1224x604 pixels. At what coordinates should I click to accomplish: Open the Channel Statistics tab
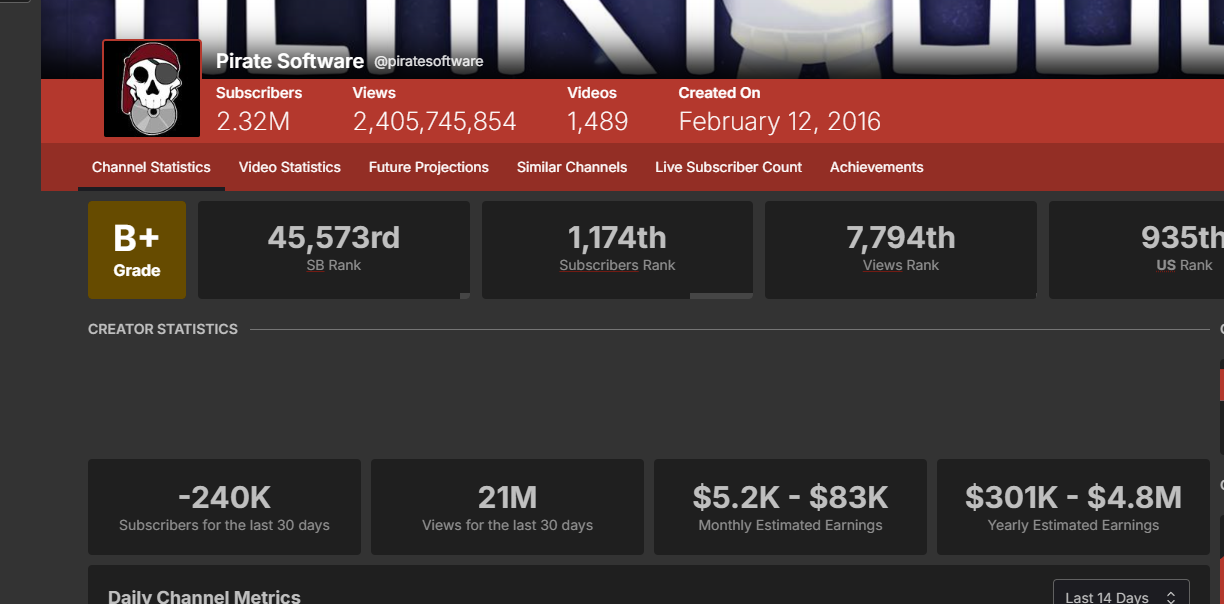(151, 167)
